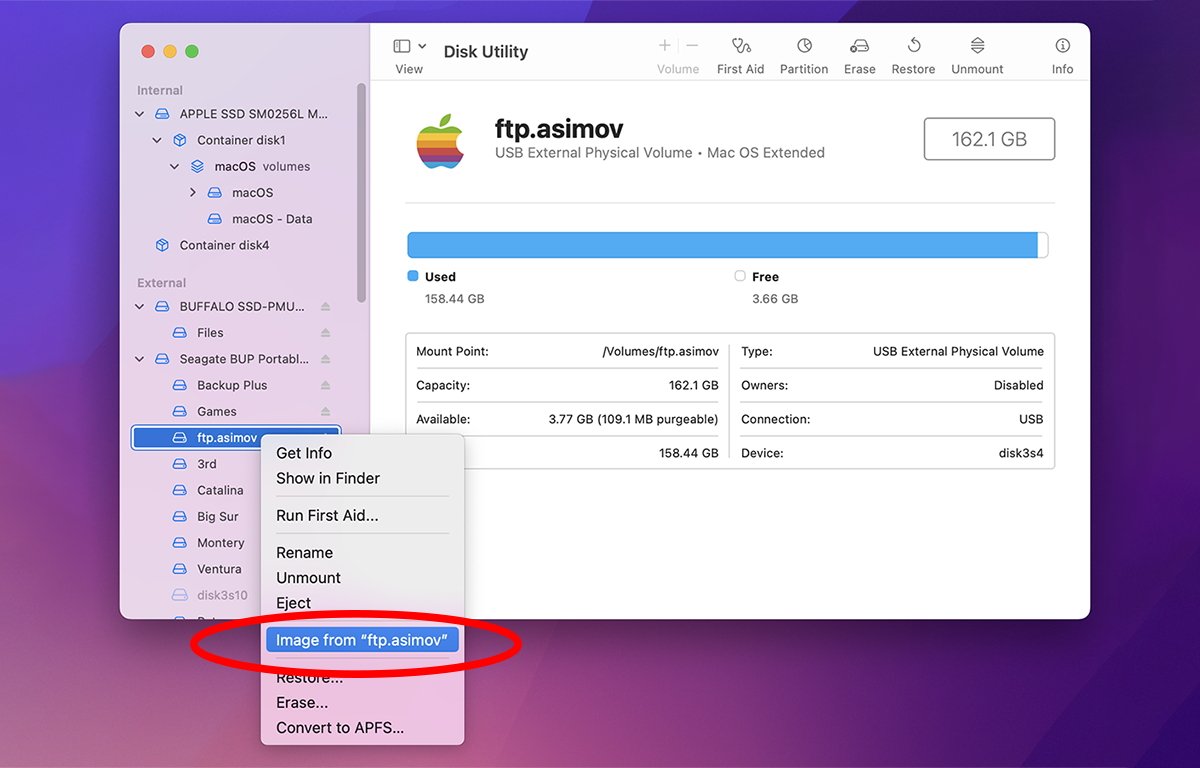Click the disk icon next to Montery
Image resolution: width=1200 pixels, height=768 pixels.
(180, 543)
